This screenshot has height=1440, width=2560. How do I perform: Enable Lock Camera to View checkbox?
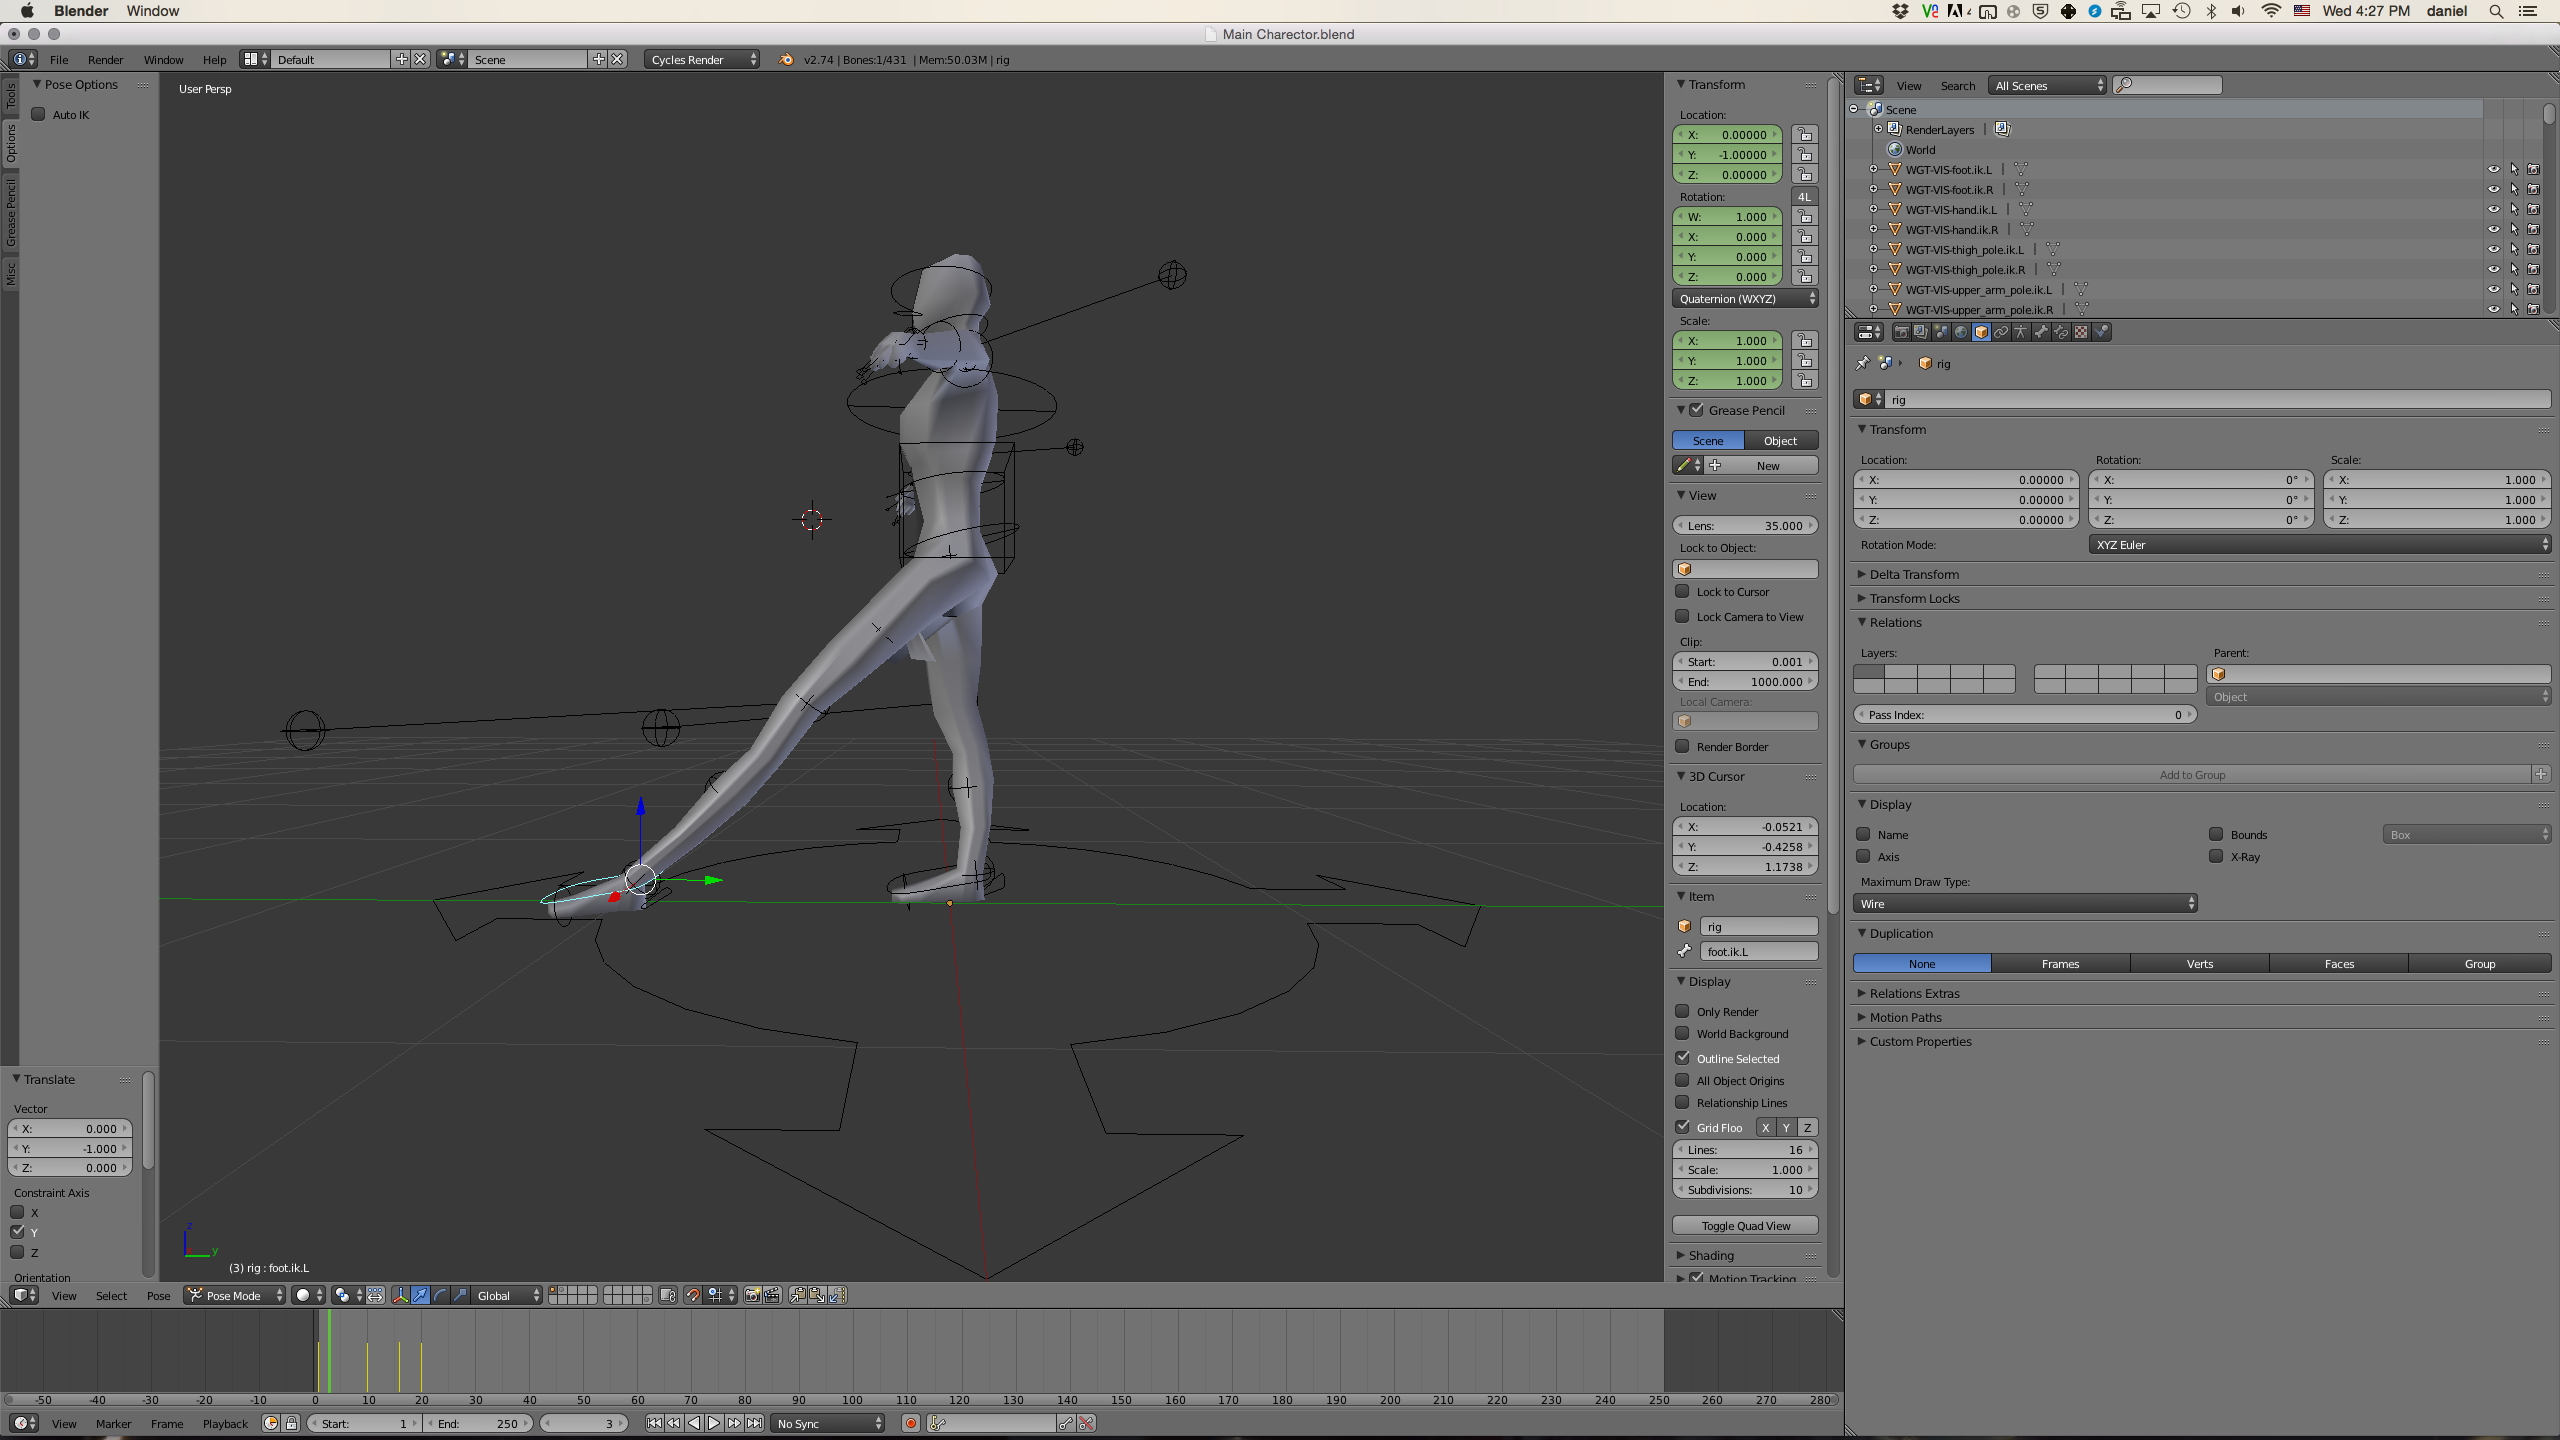tap(1683, 616)
